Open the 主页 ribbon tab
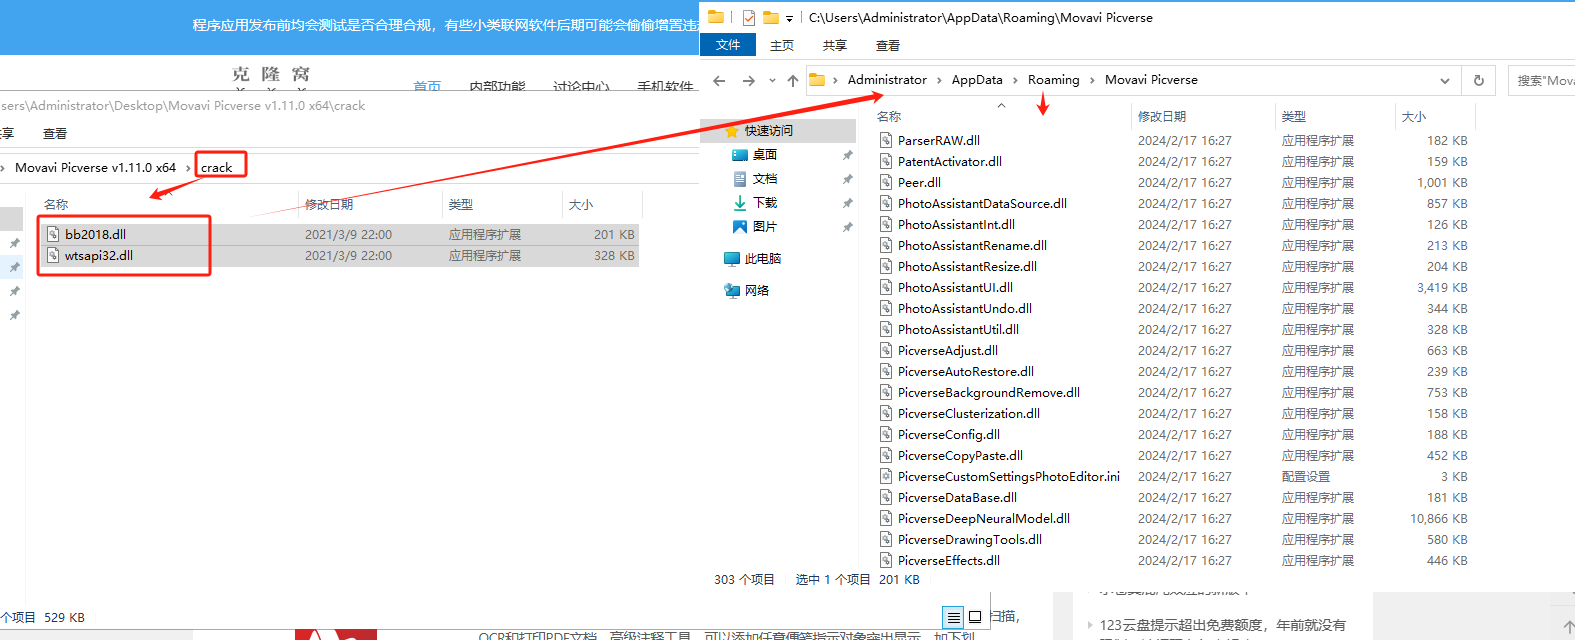The image size is (1575, 640). (782, 45)
